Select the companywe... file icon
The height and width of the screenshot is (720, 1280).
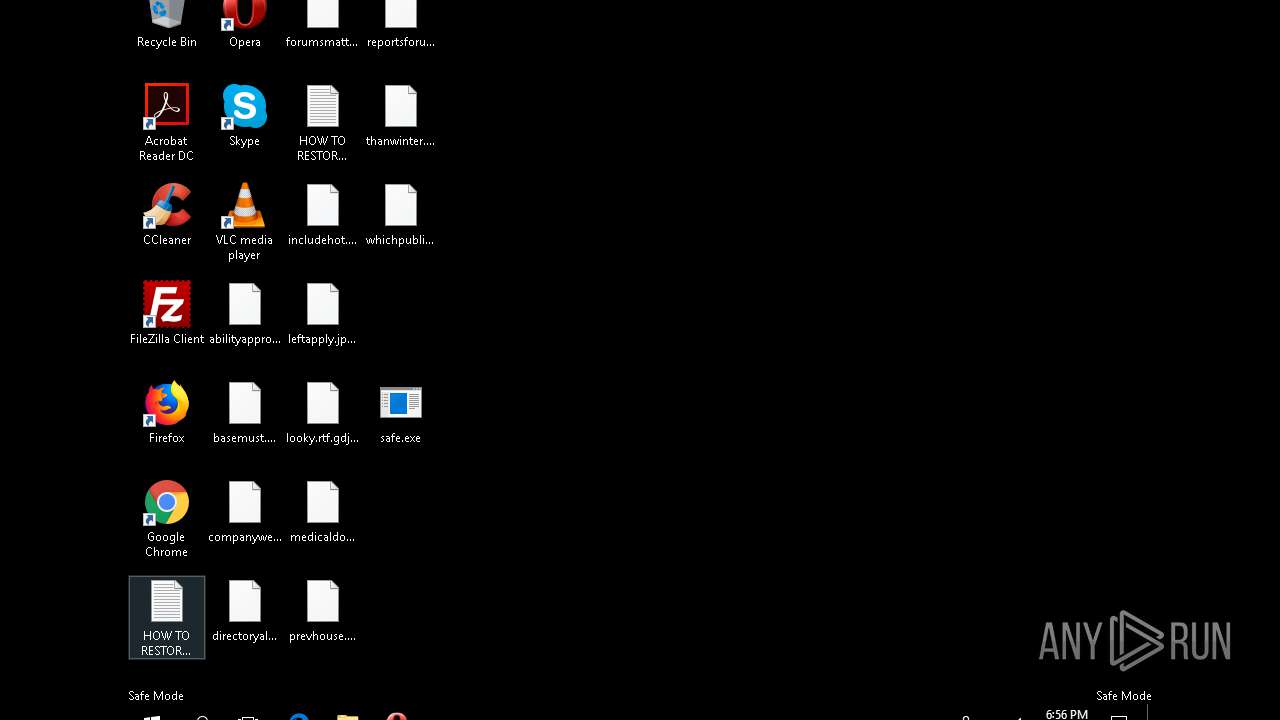[x=244, y=511]
